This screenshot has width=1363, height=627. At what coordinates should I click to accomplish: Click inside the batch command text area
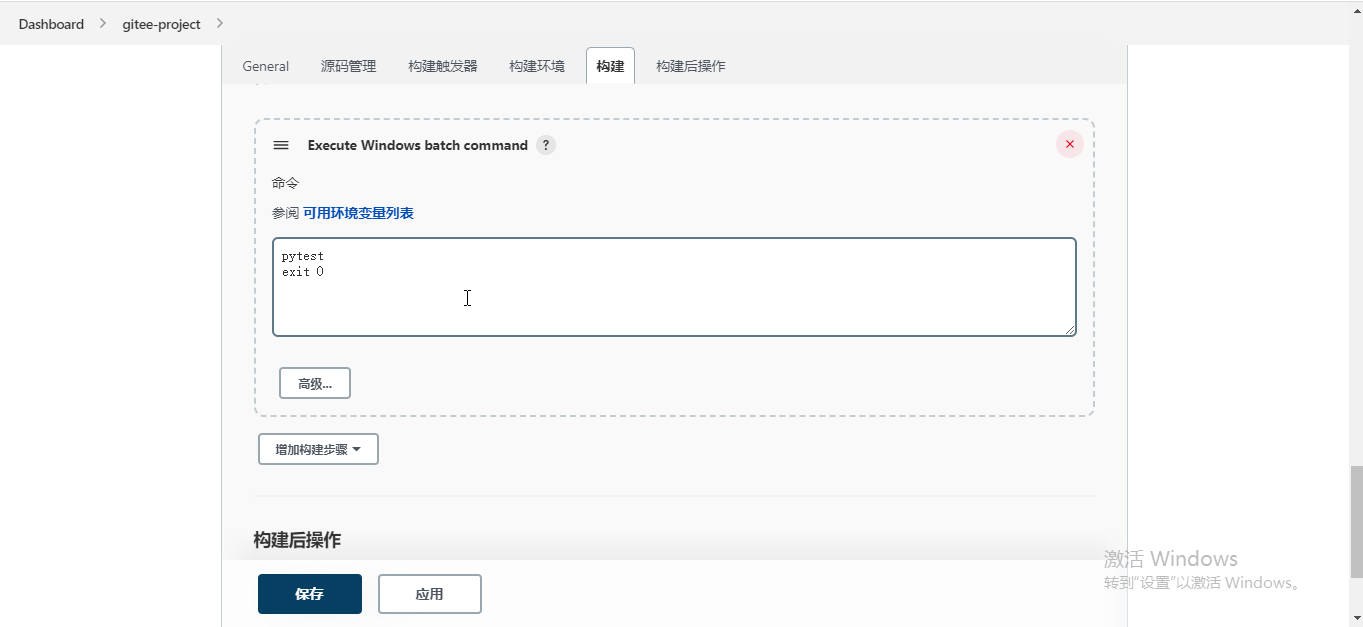point(674,287)
